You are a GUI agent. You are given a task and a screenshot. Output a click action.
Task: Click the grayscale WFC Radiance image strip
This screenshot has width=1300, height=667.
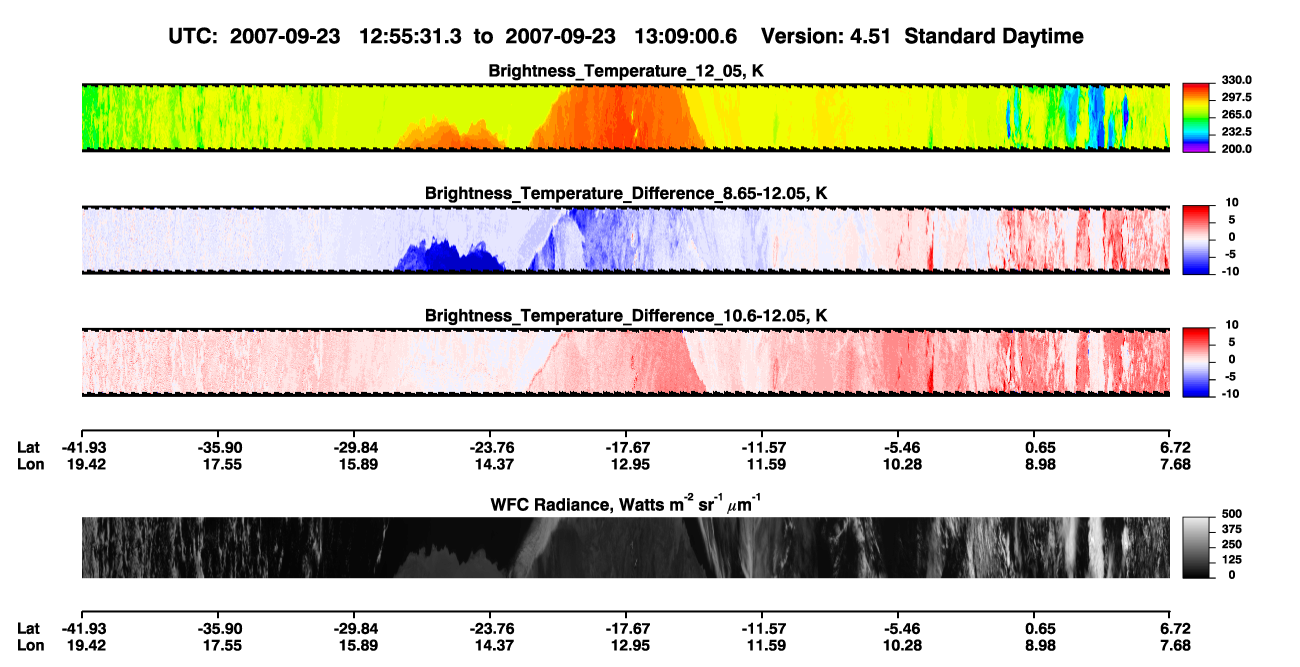point(625,548)
